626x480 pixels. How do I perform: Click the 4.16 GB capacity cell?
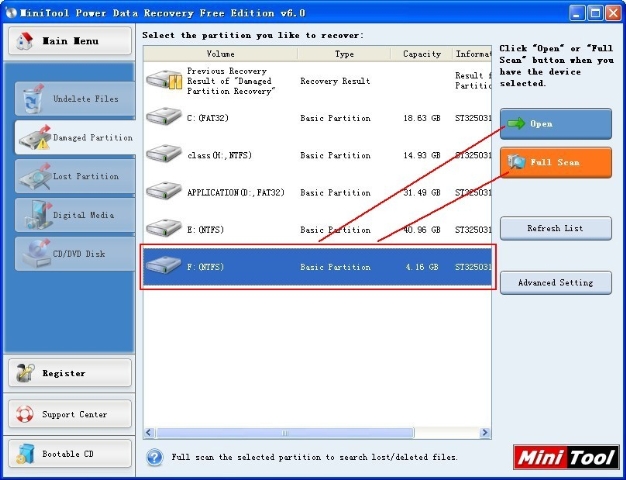pos(422,267)
